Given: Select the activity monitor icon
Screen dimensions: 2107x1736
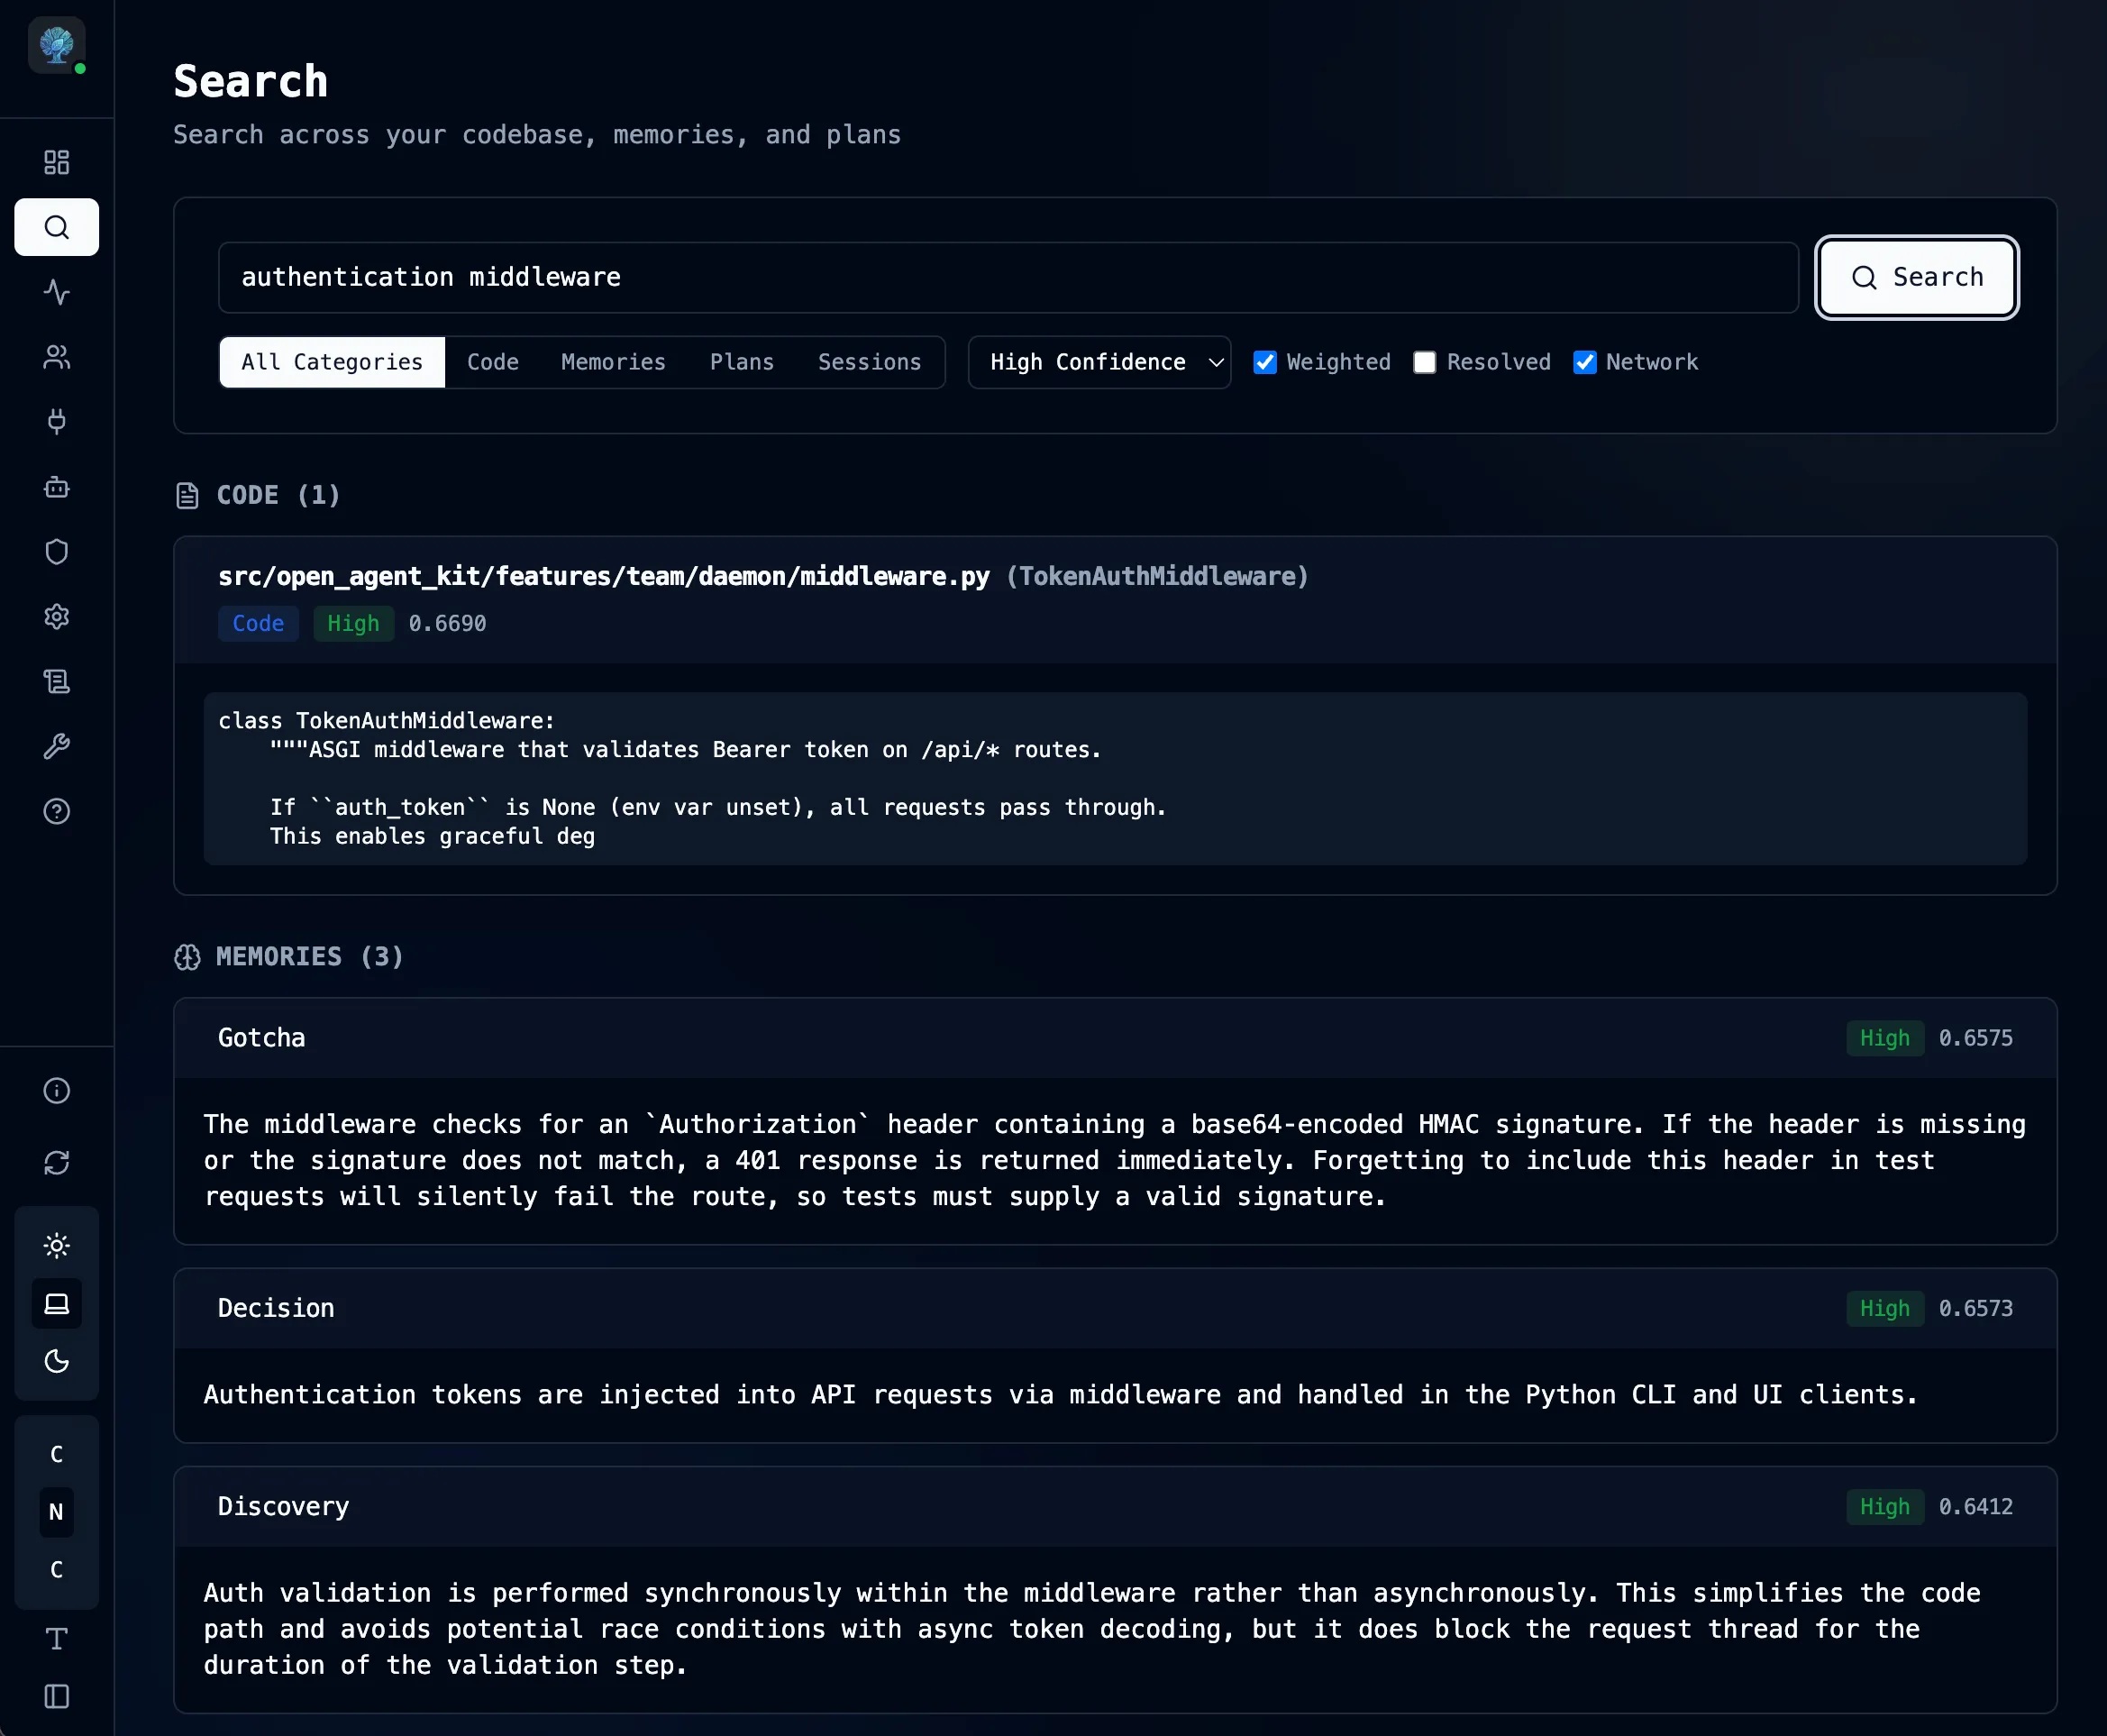Looking at the screenshot, I should (x=57, y=293).
